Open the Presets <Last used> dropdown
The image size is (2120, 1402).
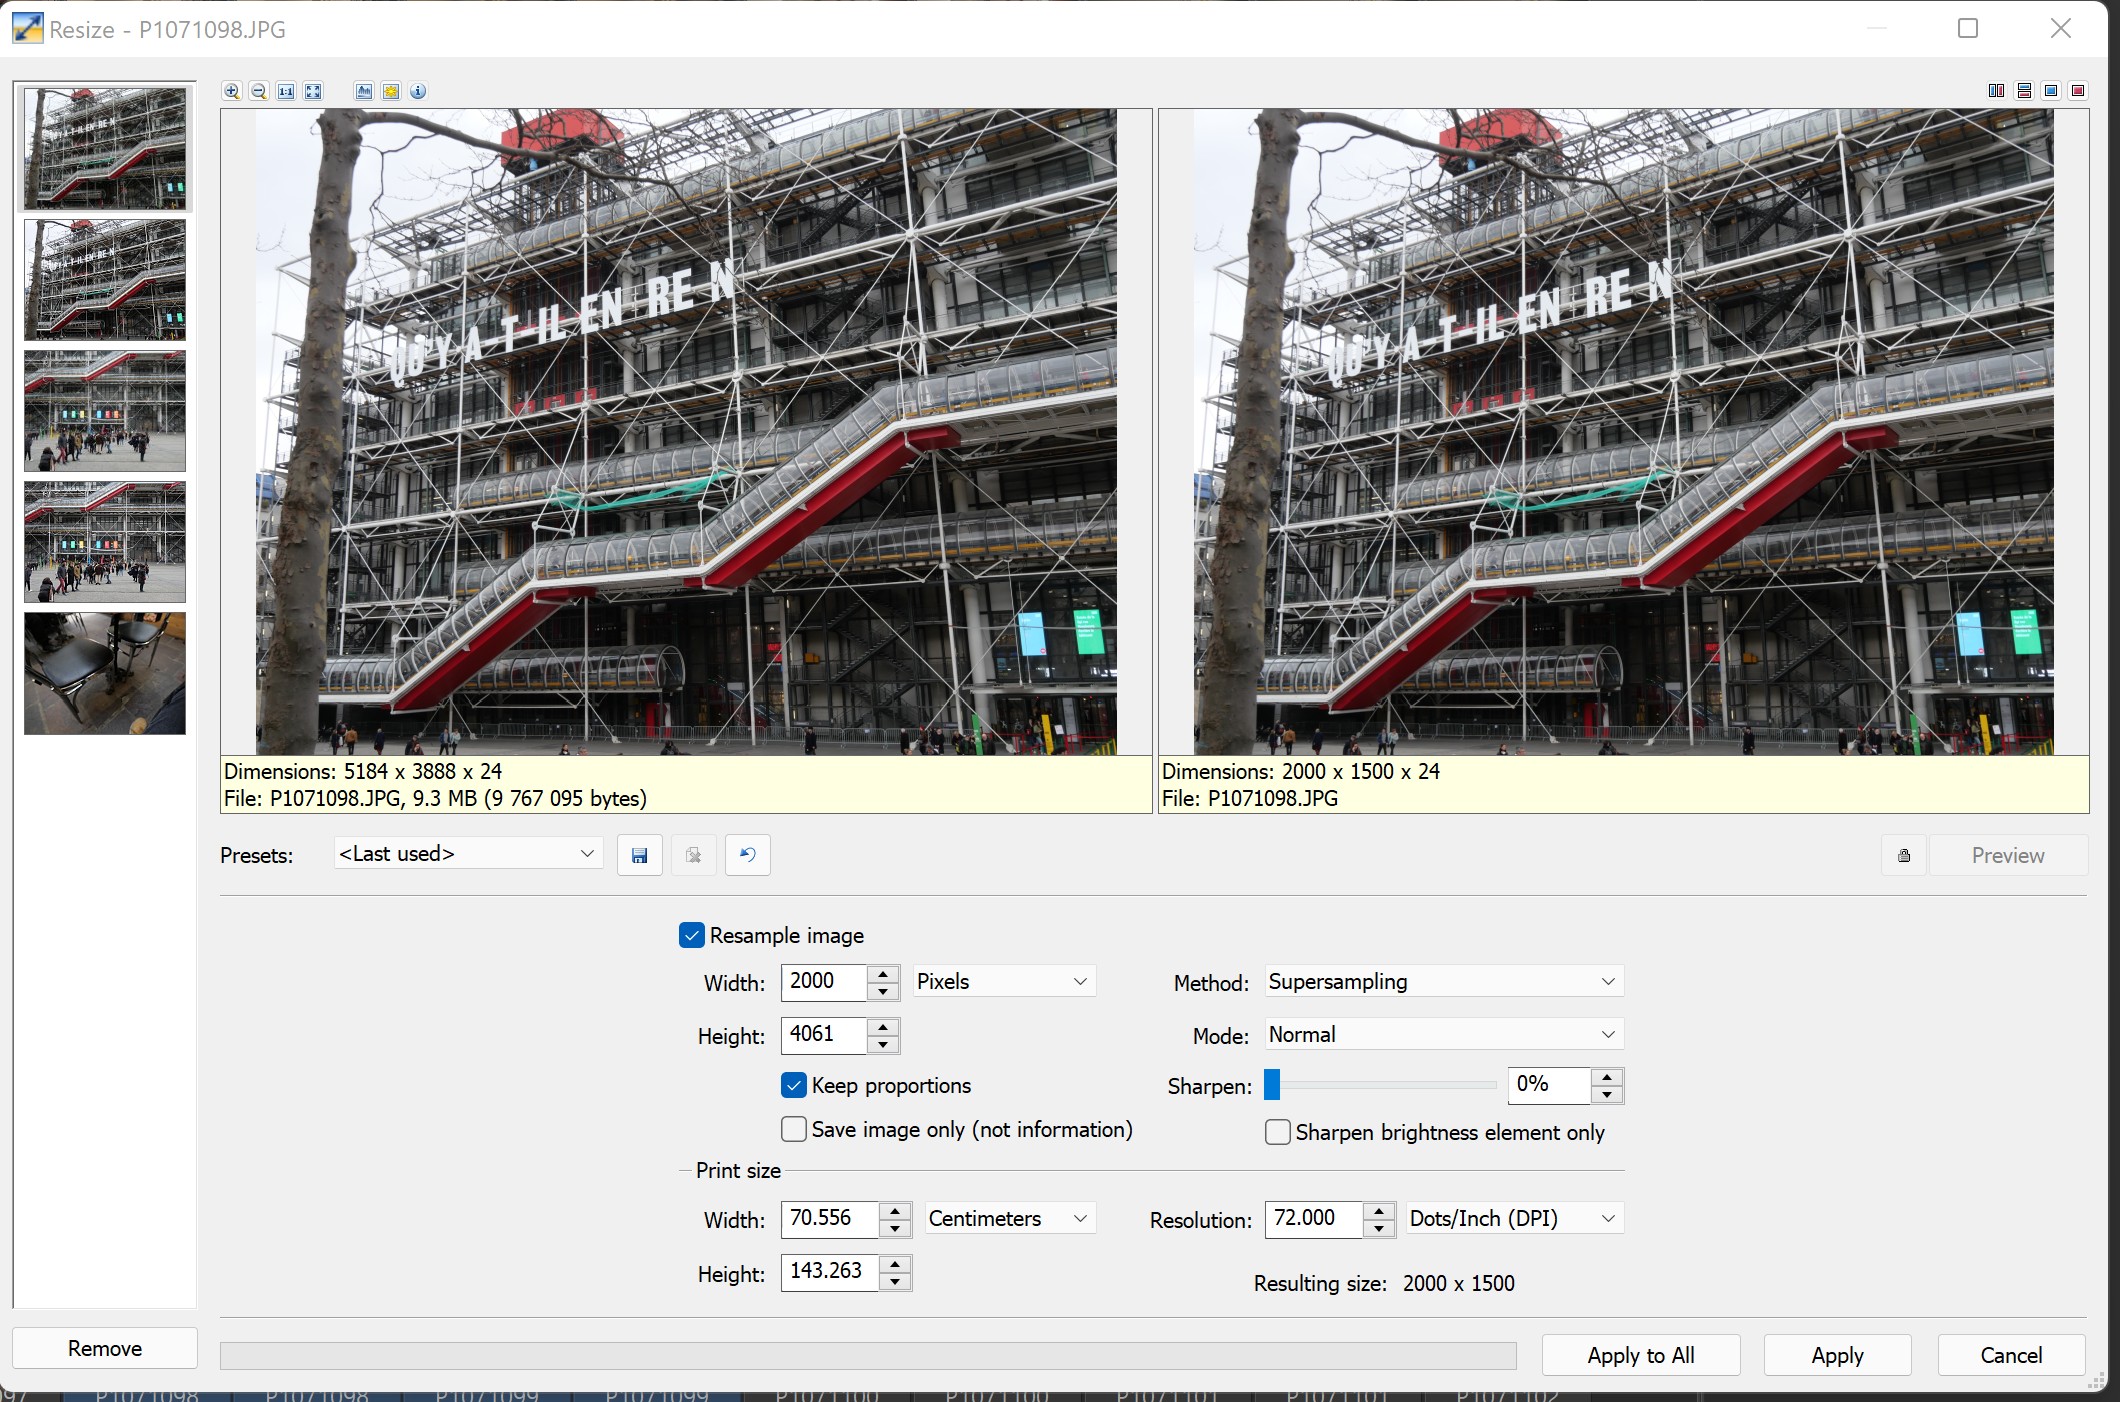[468, 854]
